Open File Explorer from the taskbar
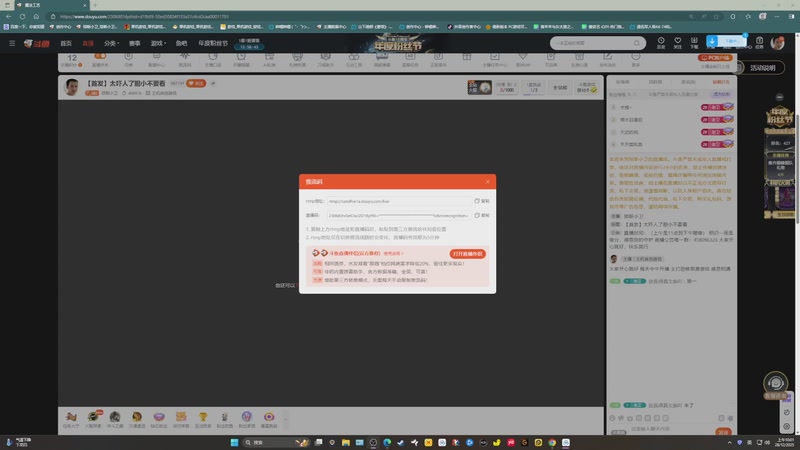800x450 pixels. pos(346,442)
